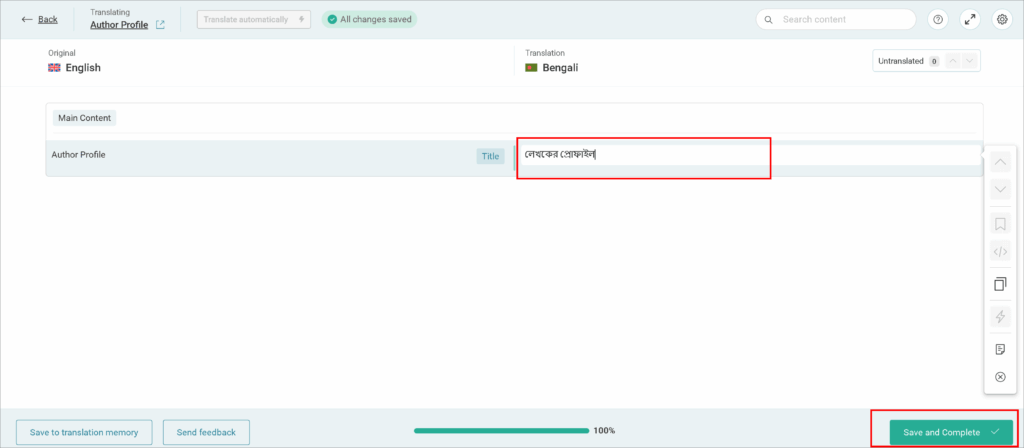Screen dimensions: 1024x448
Task: Open the settings gear icon
Action: click(1001, 19)
